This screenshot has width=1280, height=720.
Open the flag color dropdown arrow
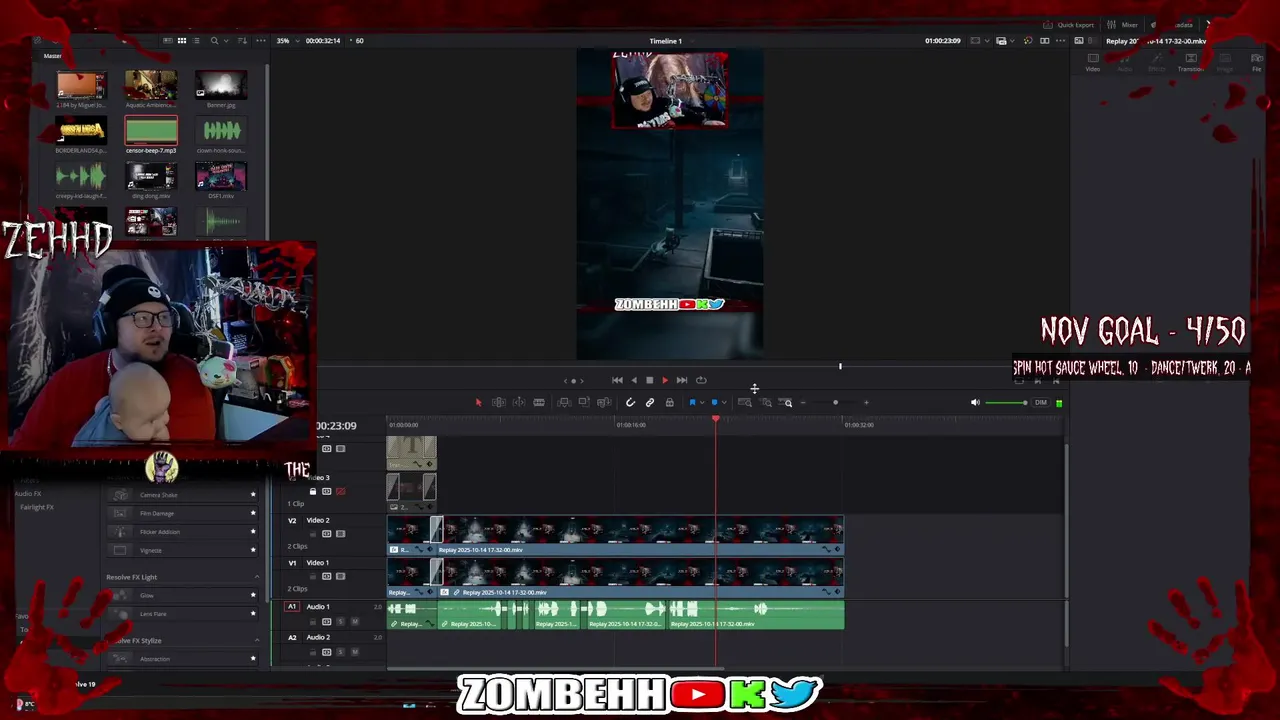(701, 402)
